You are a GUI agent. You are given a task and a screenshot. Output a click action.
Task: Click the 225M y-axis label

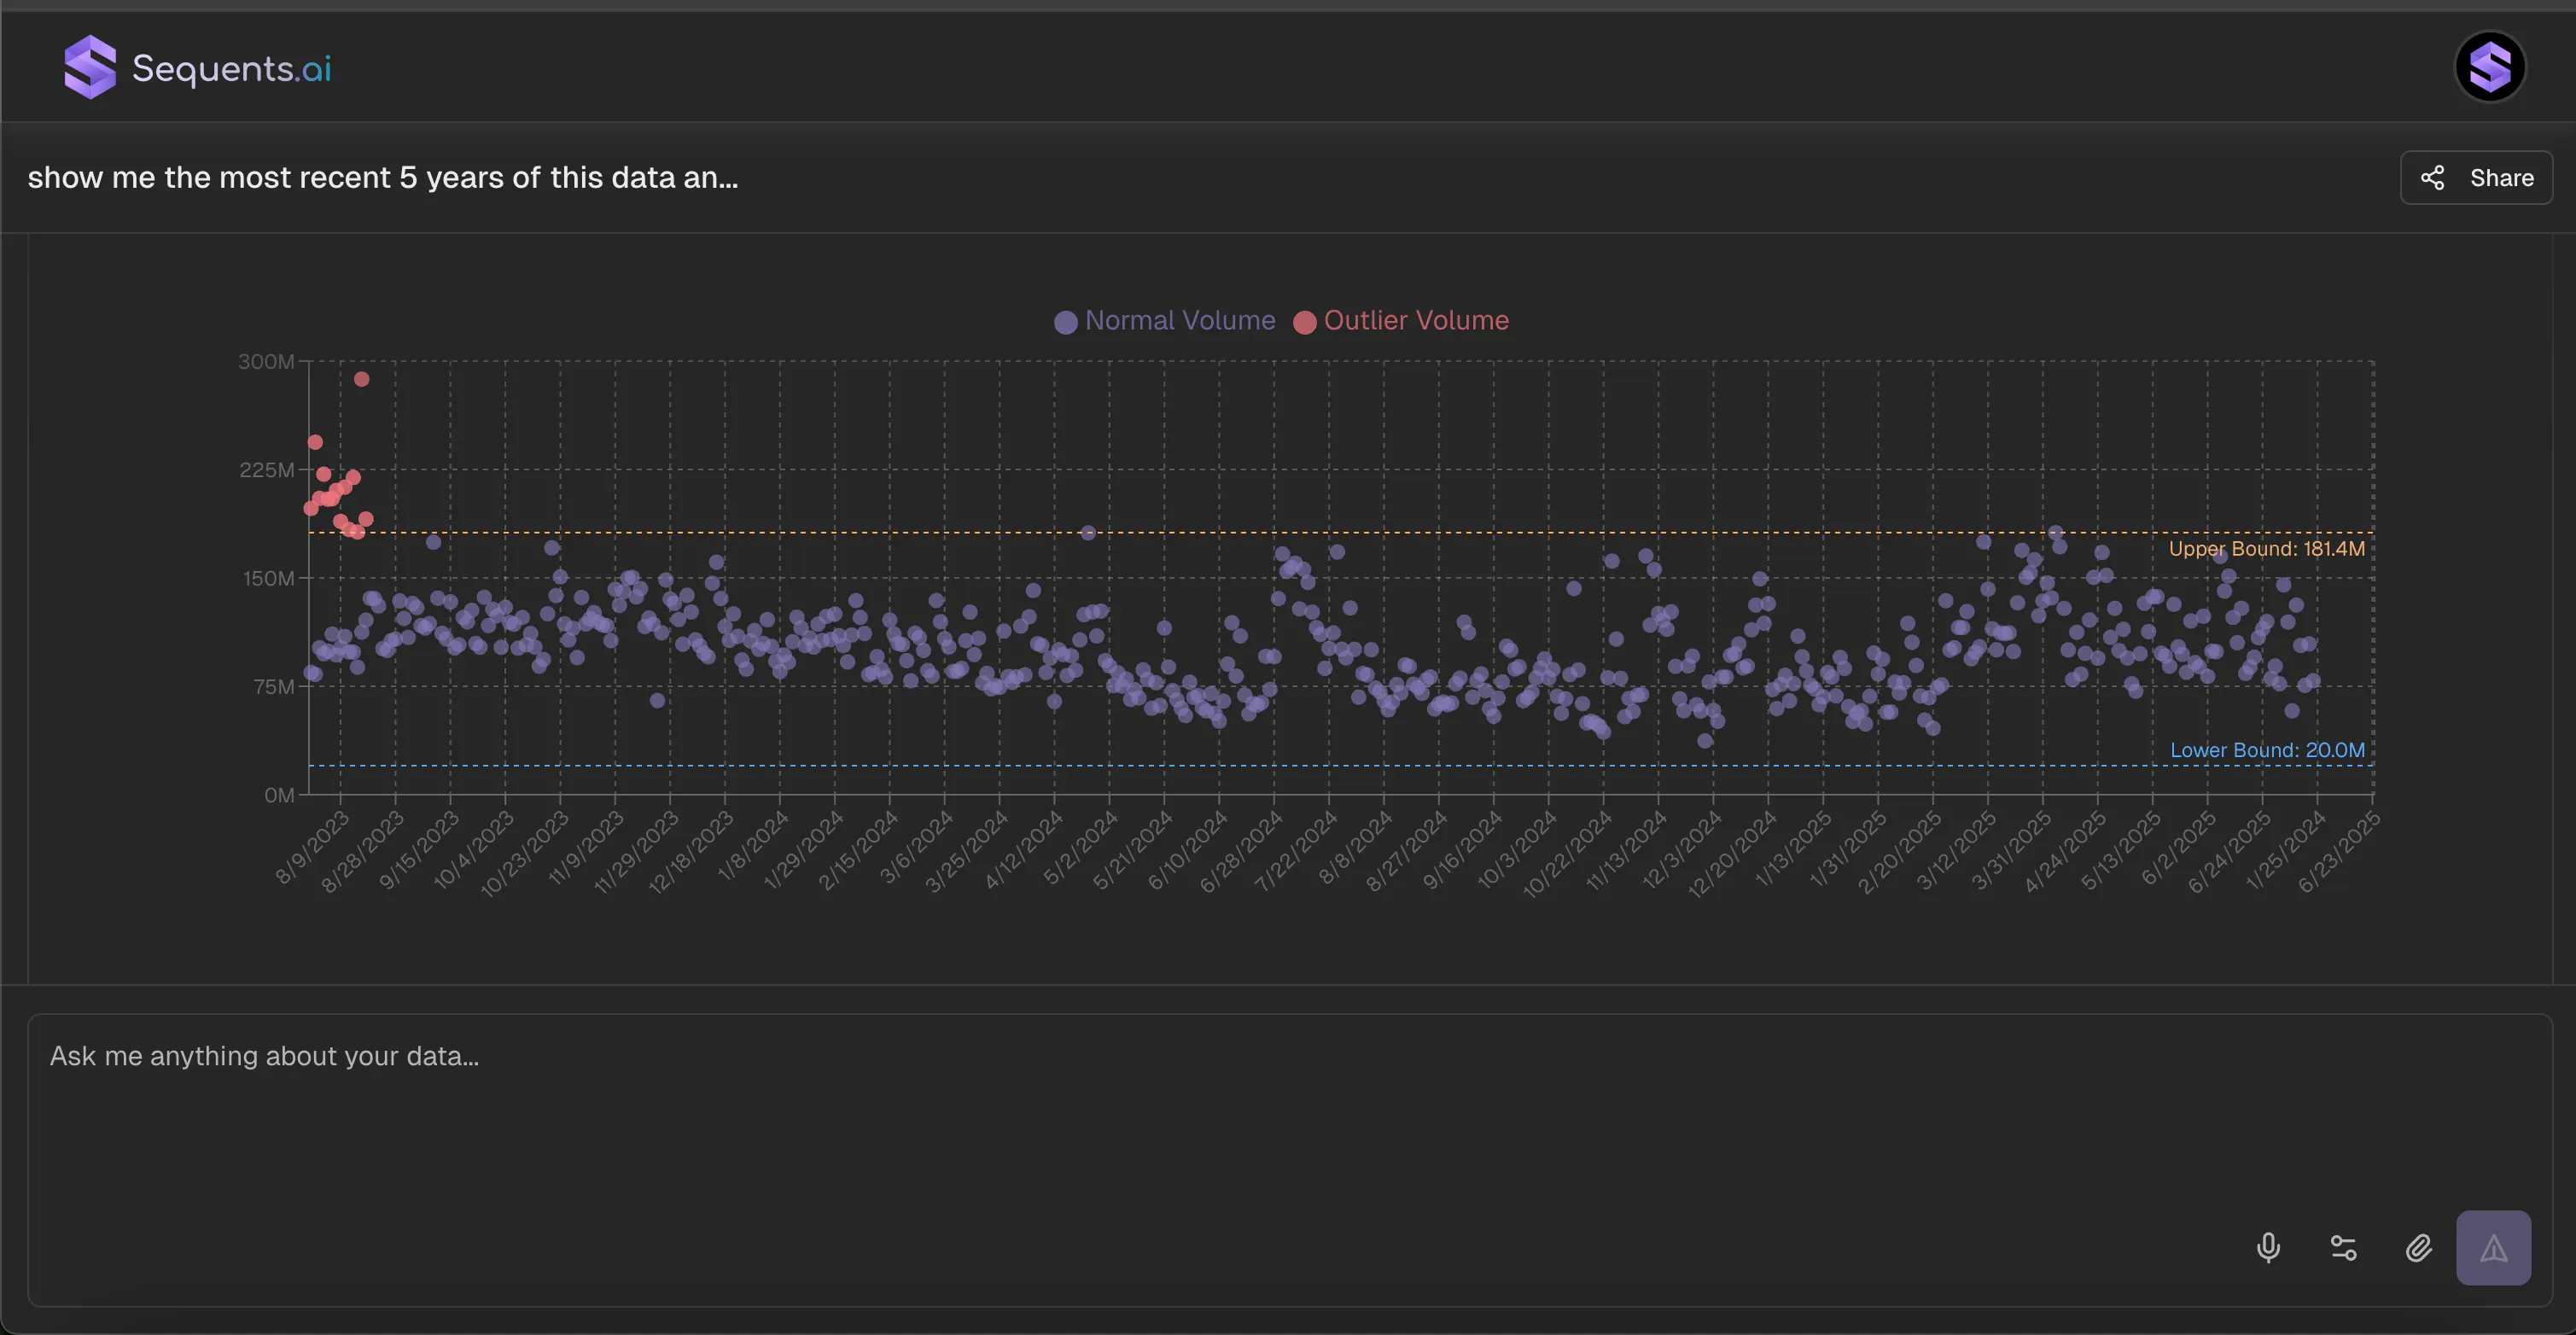[x=266, y=470]
